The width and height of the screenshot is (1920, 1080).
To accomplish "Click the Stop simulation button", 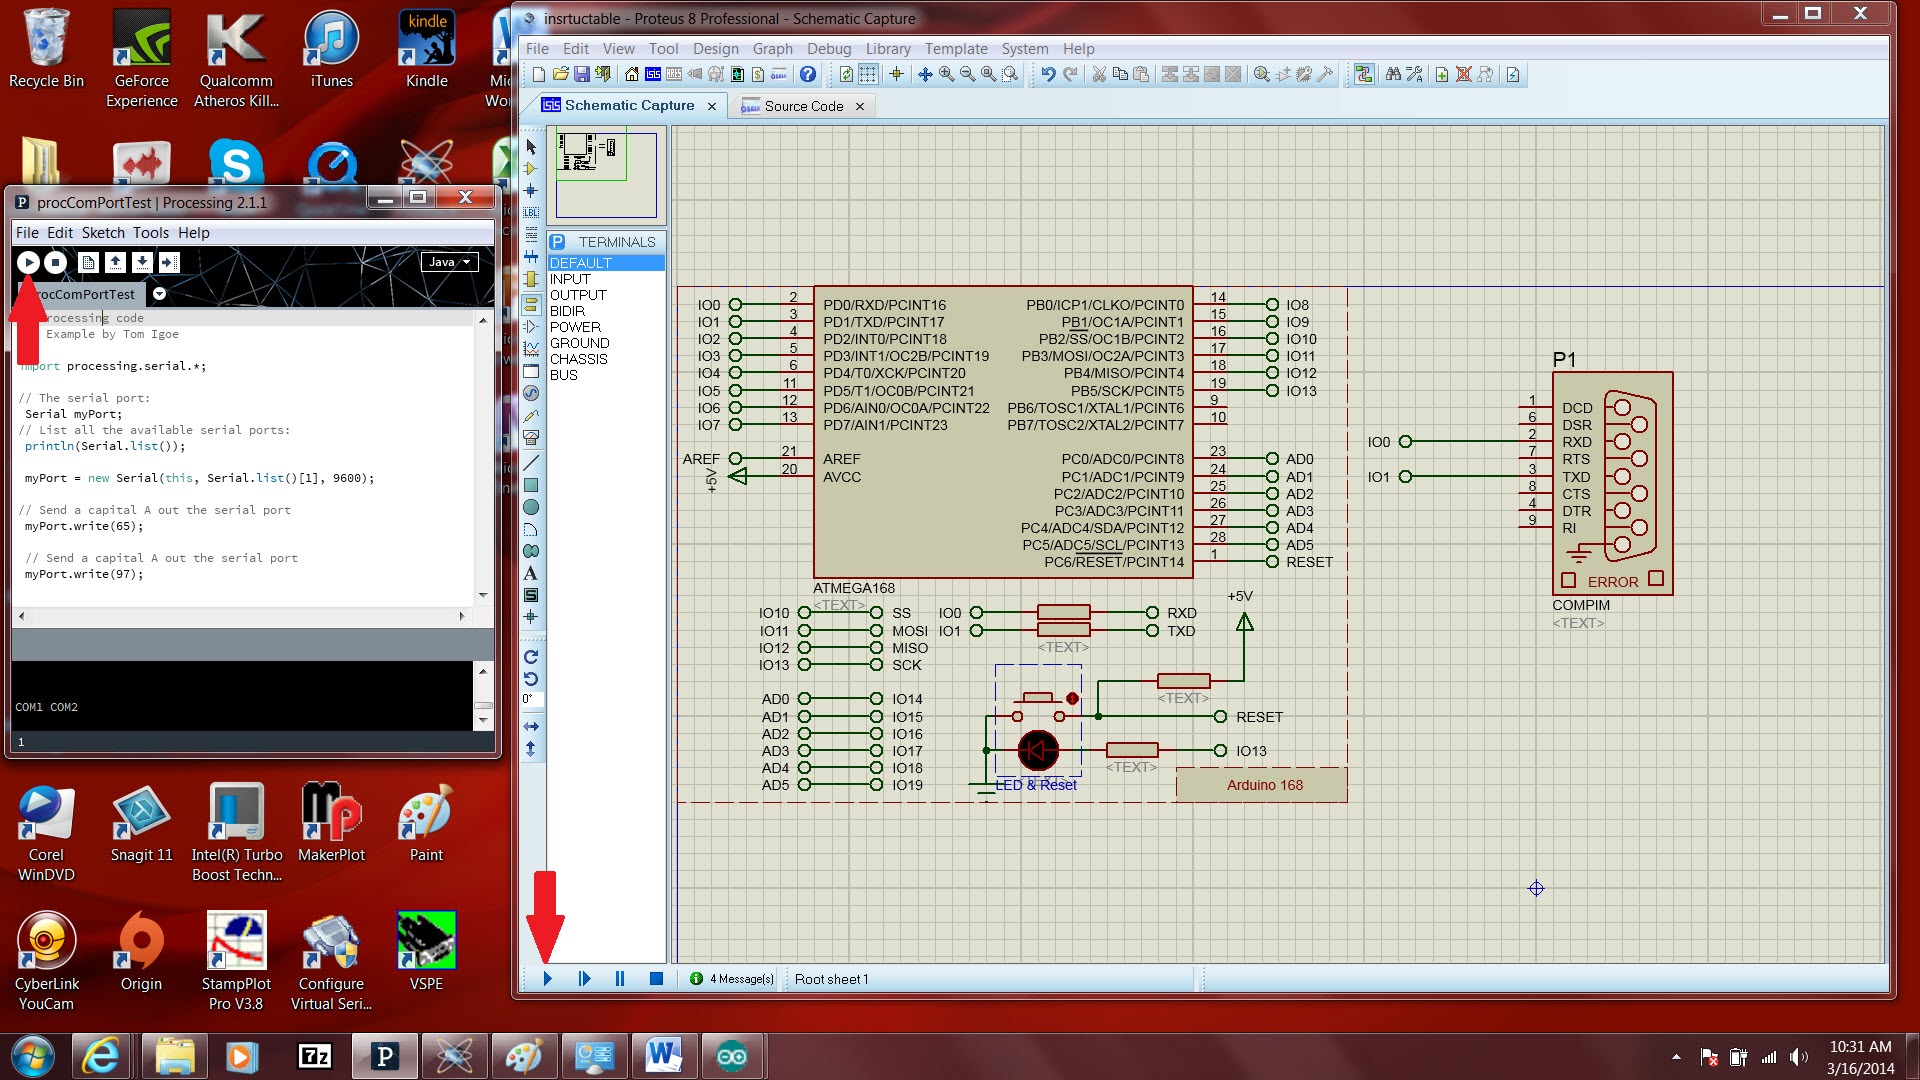I will [x=655, y=978].
